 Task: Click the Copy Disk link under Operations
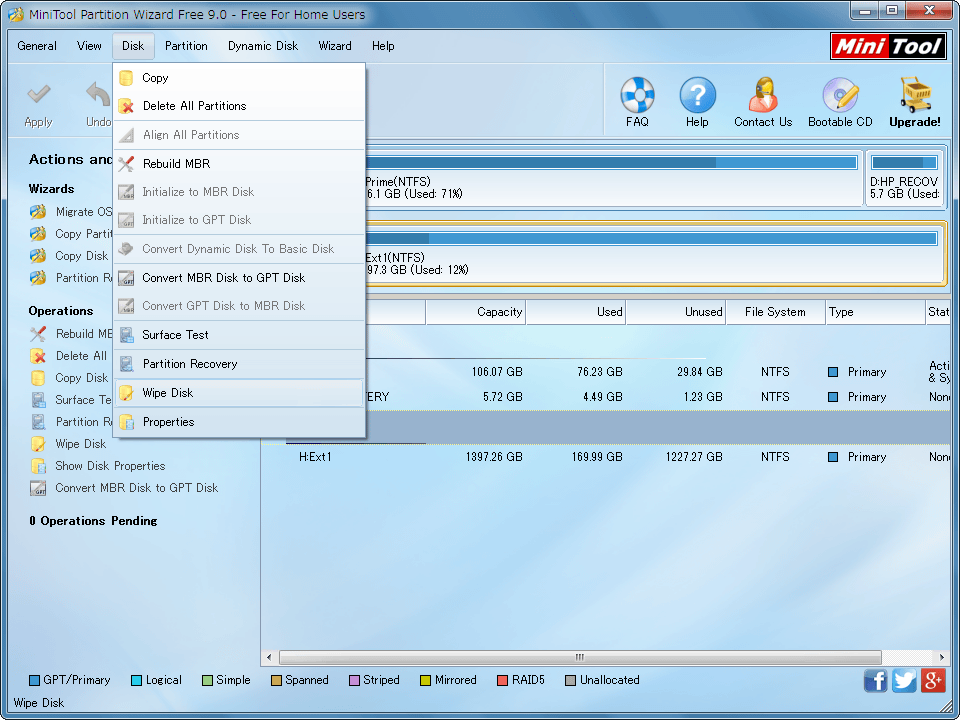point(81,378)
